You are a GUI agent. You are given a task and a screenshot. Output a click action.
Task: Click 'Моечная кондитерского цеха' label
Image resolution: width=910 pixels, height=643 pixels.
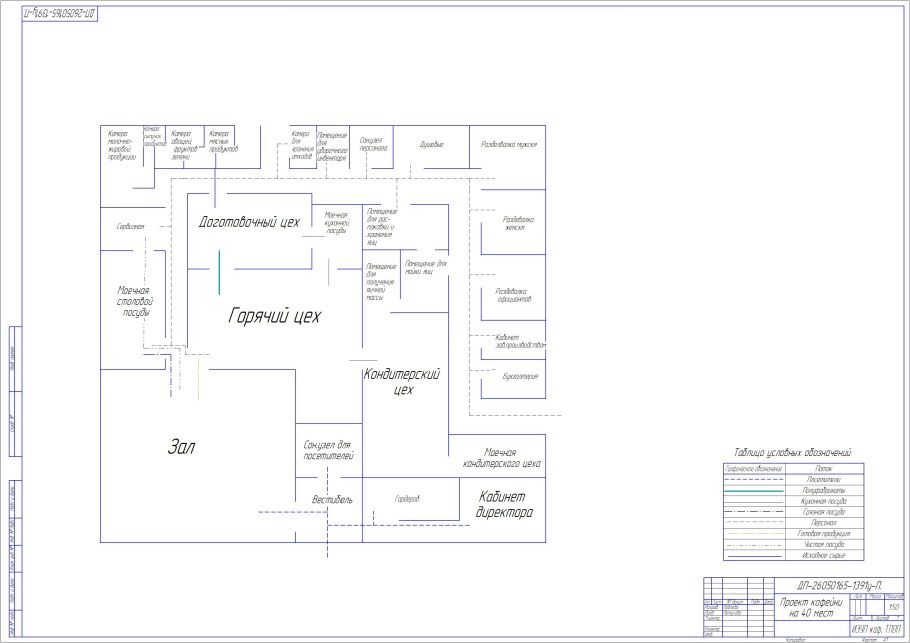(x=501, y=458)
